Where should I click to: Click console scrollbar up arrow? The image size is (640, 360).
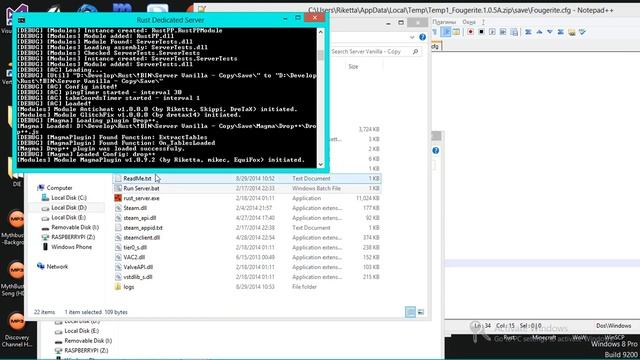(x=320, y=32)
